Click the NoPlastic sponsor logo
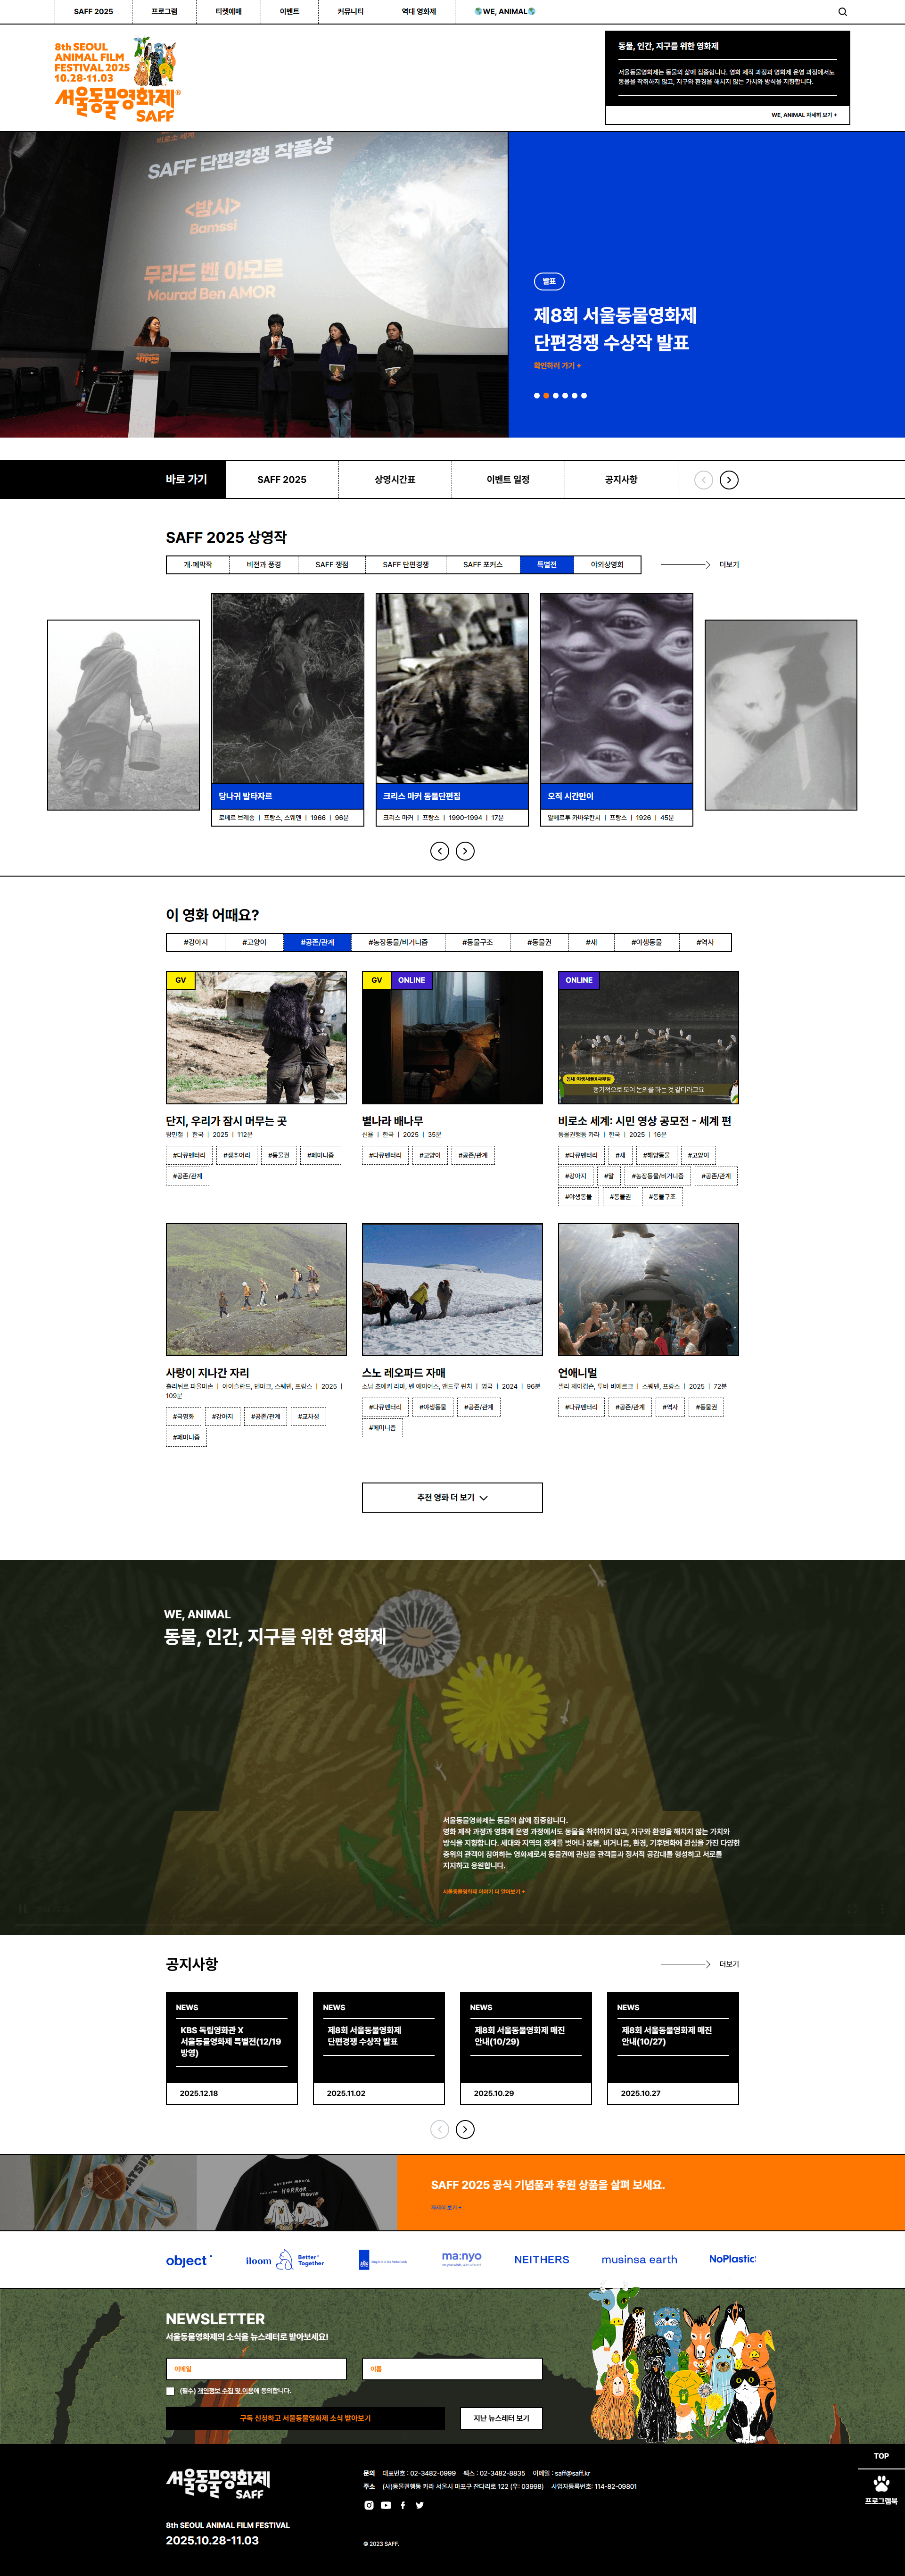Screen dimensions: 905x2576 [732, 2259]
